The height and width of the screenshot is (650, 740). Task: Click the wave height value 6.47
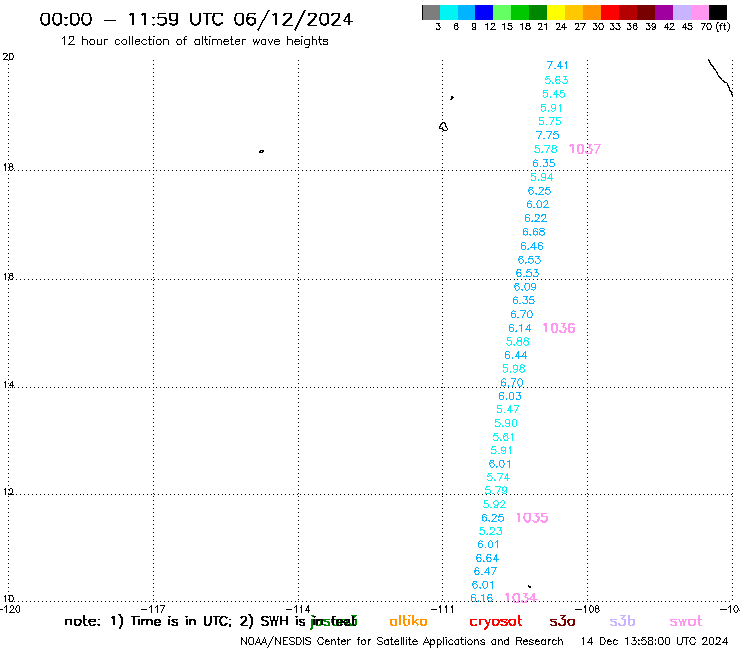(x=485, y=571)
